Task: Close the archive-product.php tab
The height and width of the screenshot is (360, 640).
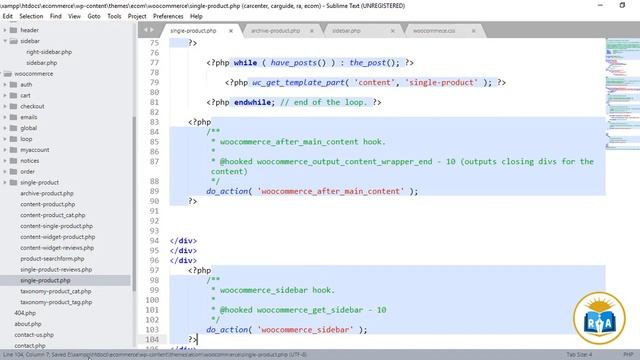Action: click(x=312, y=31)
